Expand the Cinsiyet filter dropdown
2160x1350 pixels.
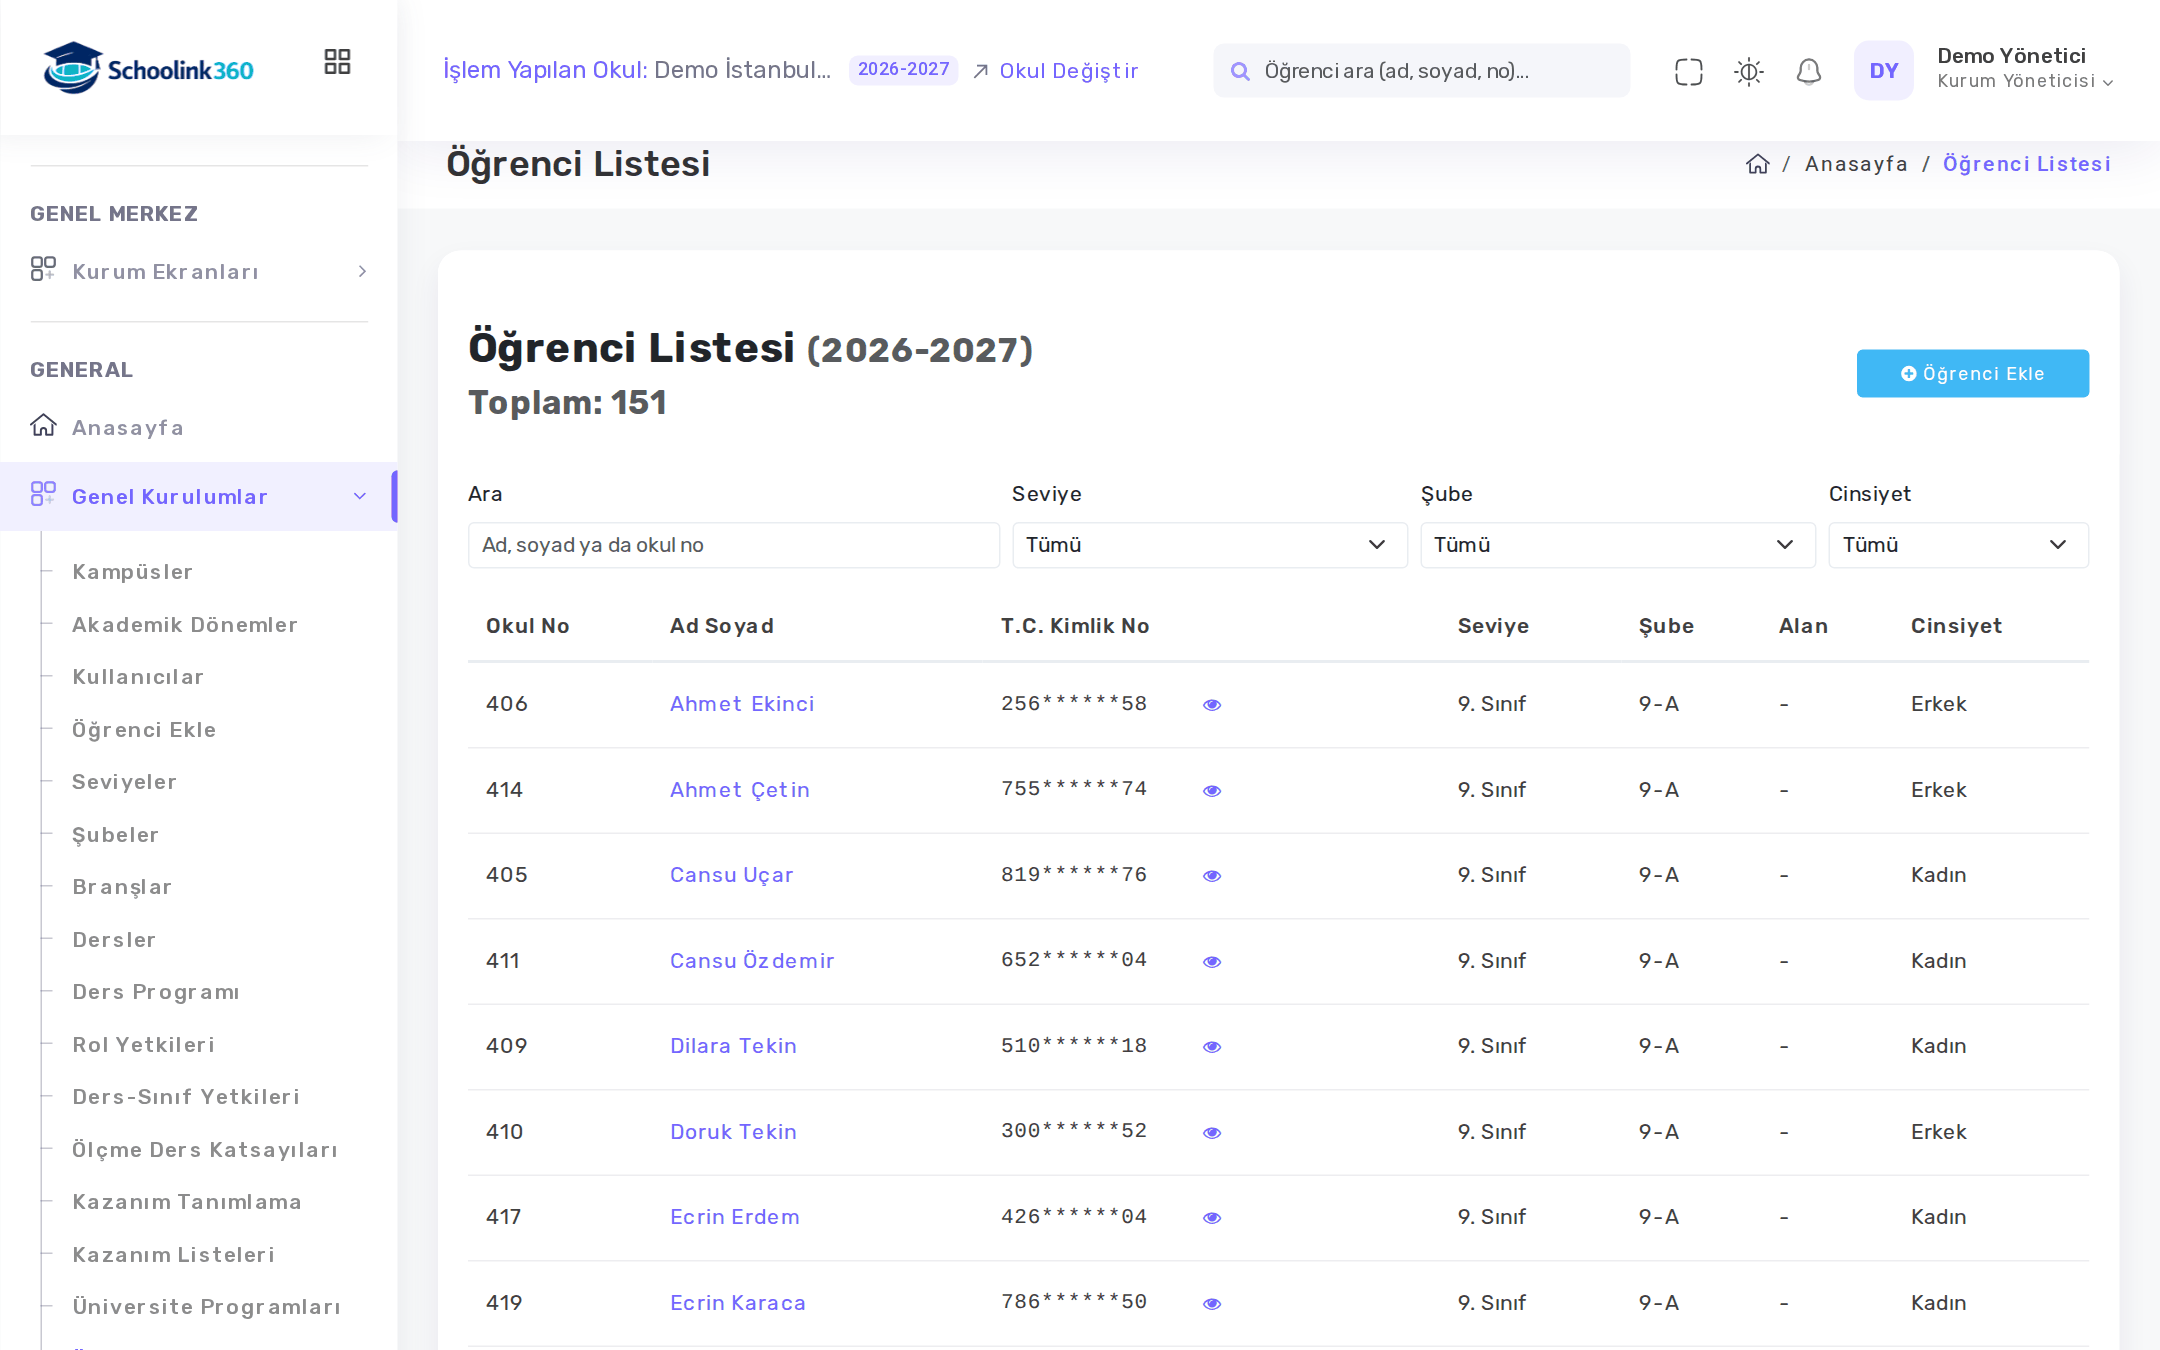[1958, 545]
